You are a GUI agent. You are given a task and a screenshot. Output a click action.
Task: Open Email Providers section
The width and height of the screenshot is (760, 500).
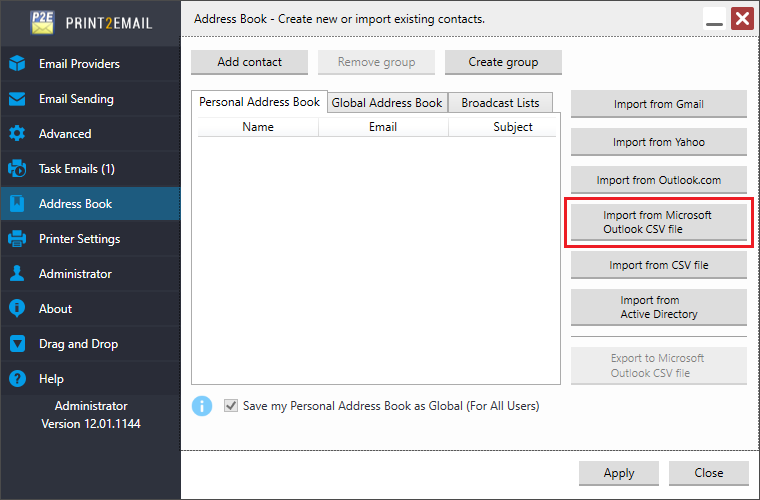click(91, 63)
